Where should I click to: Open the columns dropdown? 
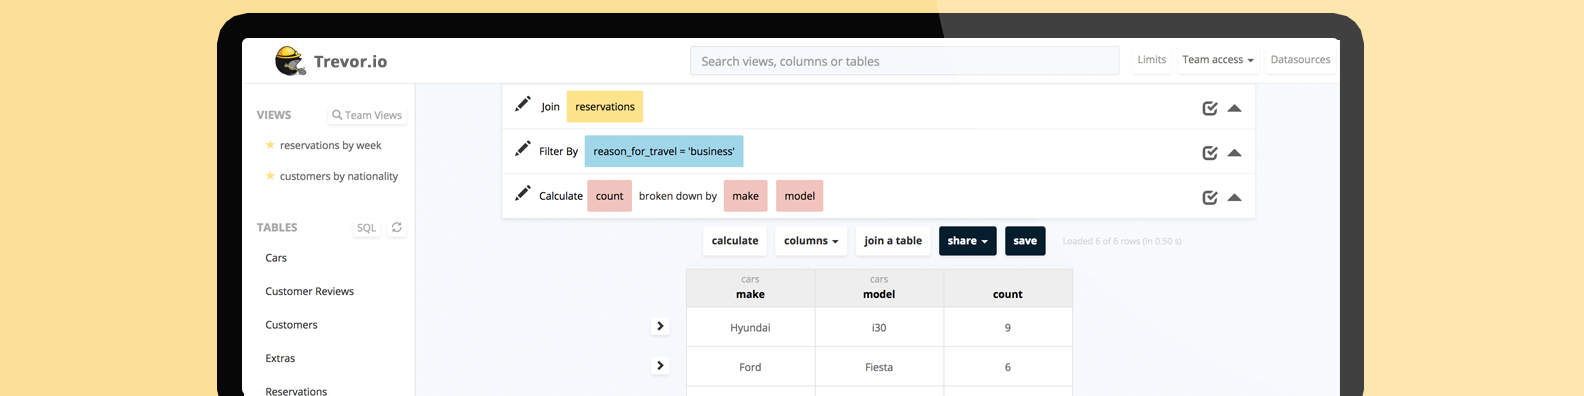pyautogui.click(x=811, y=241)
